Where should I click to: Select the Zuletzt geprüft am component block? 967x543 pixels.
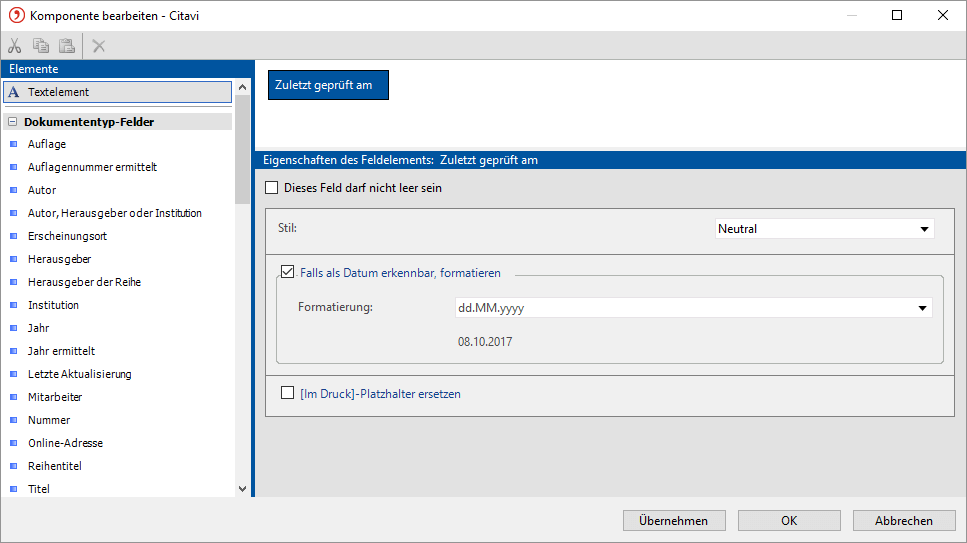click(x=328, y=85)
